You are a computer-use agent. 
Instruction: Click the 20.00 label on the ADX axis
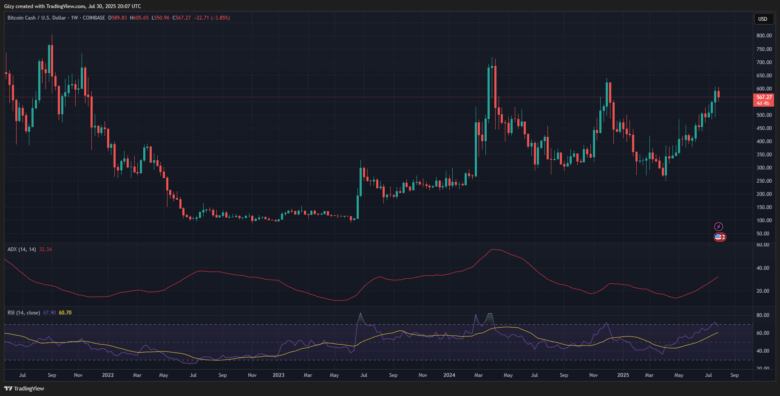coord(764,291)
